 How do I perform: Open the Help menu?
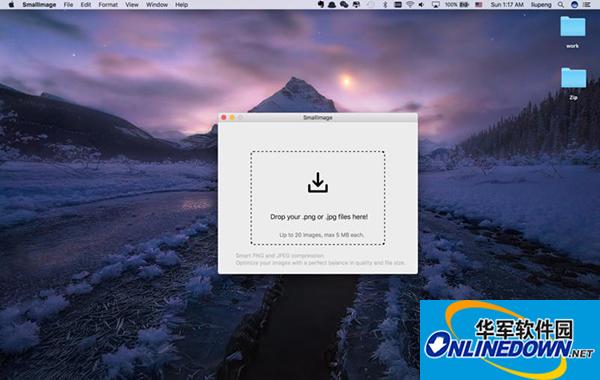click(181, 5)
